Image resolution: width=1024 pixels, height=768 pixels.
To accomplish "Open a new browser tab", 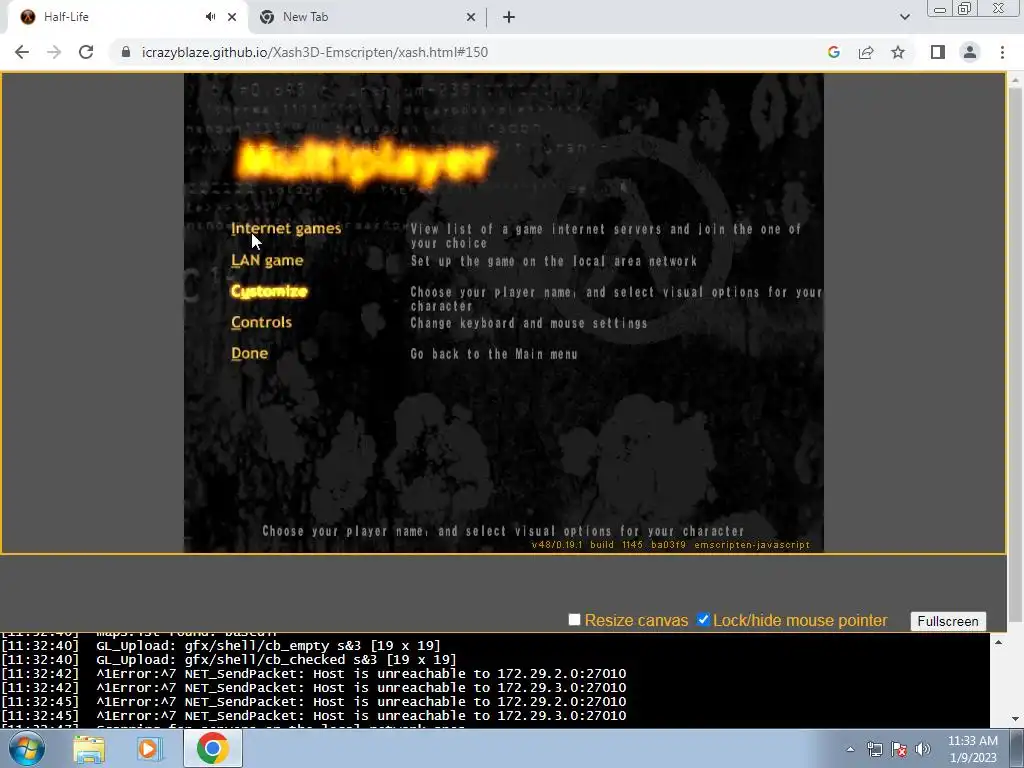I will [x=509, y=17].
